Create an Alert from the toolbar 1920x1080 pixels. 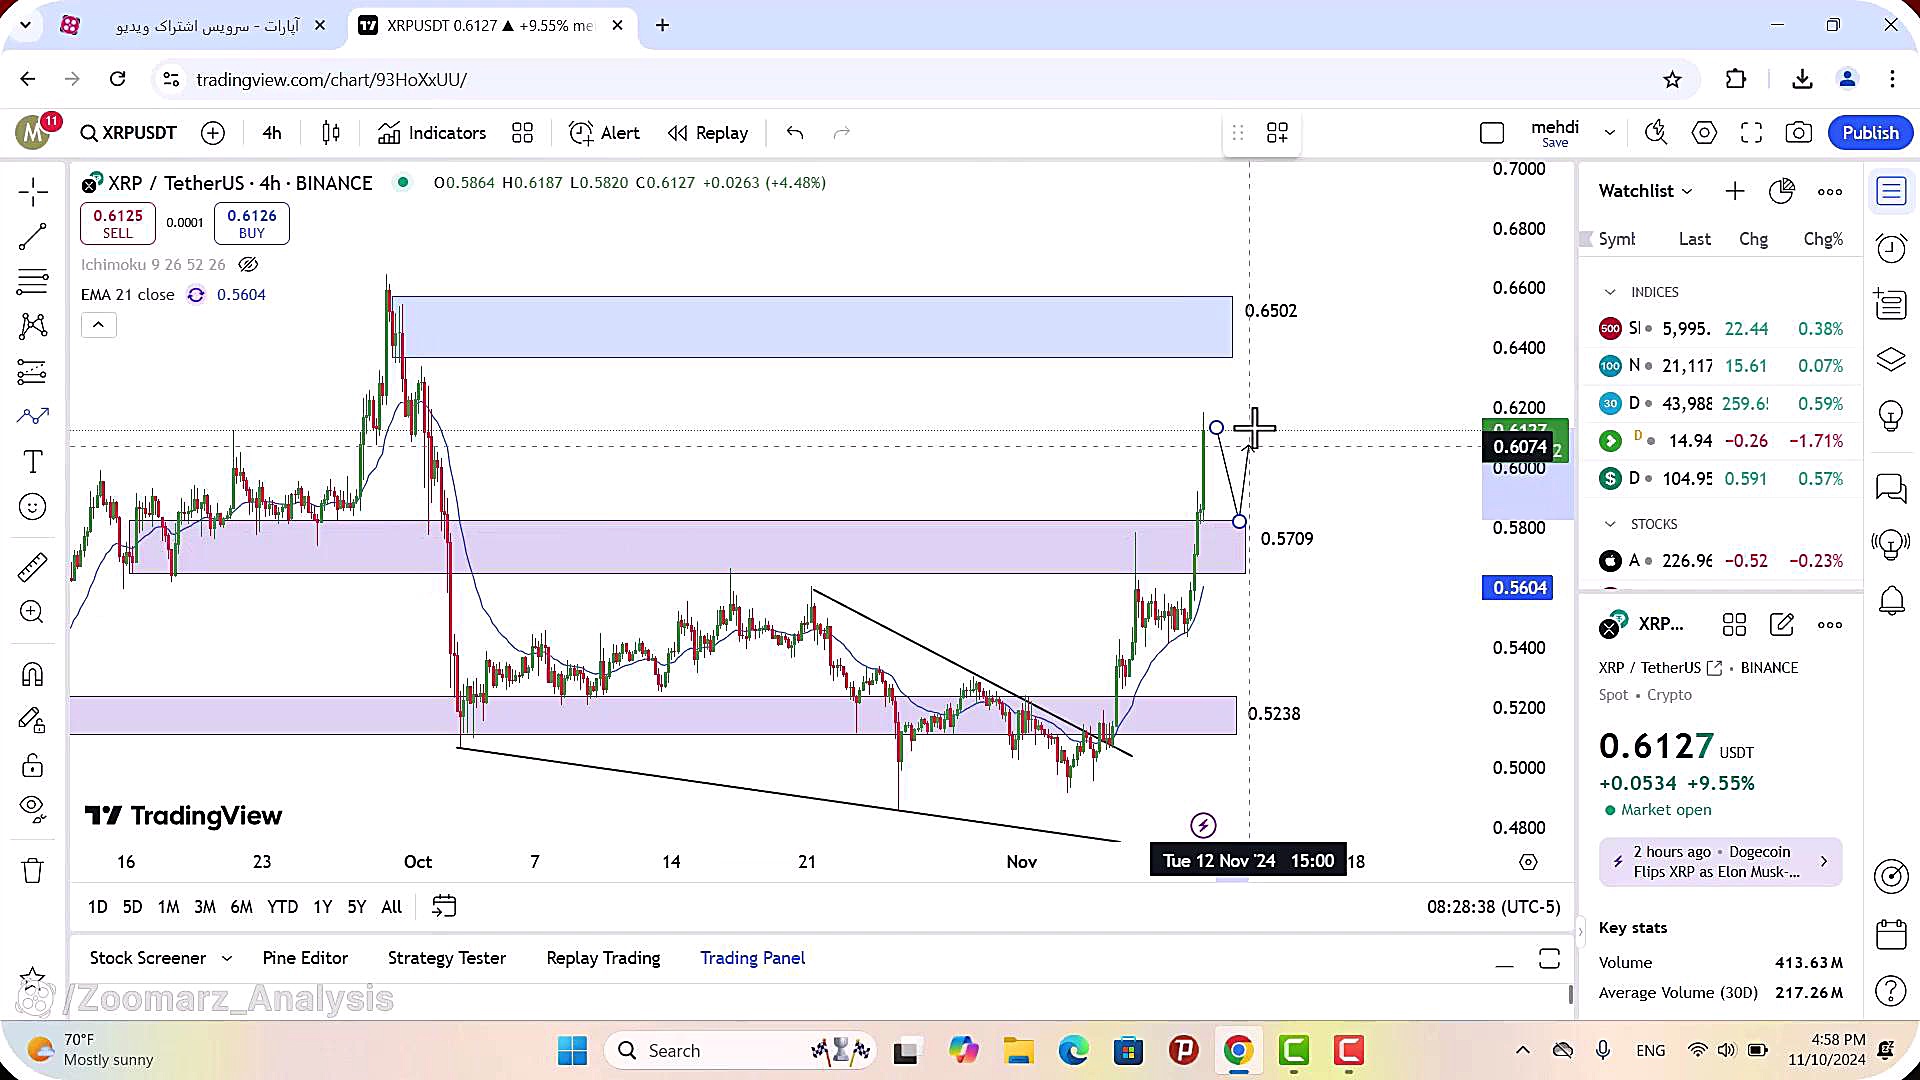[604, 133]
